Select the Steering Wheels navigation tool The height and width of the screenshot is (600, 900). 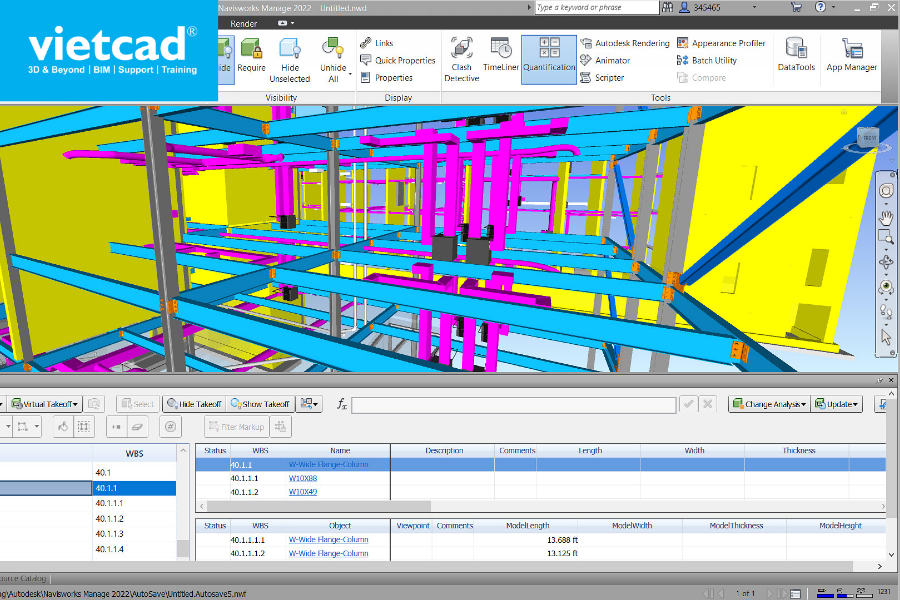pyautogui.click(x=887, y=191)
